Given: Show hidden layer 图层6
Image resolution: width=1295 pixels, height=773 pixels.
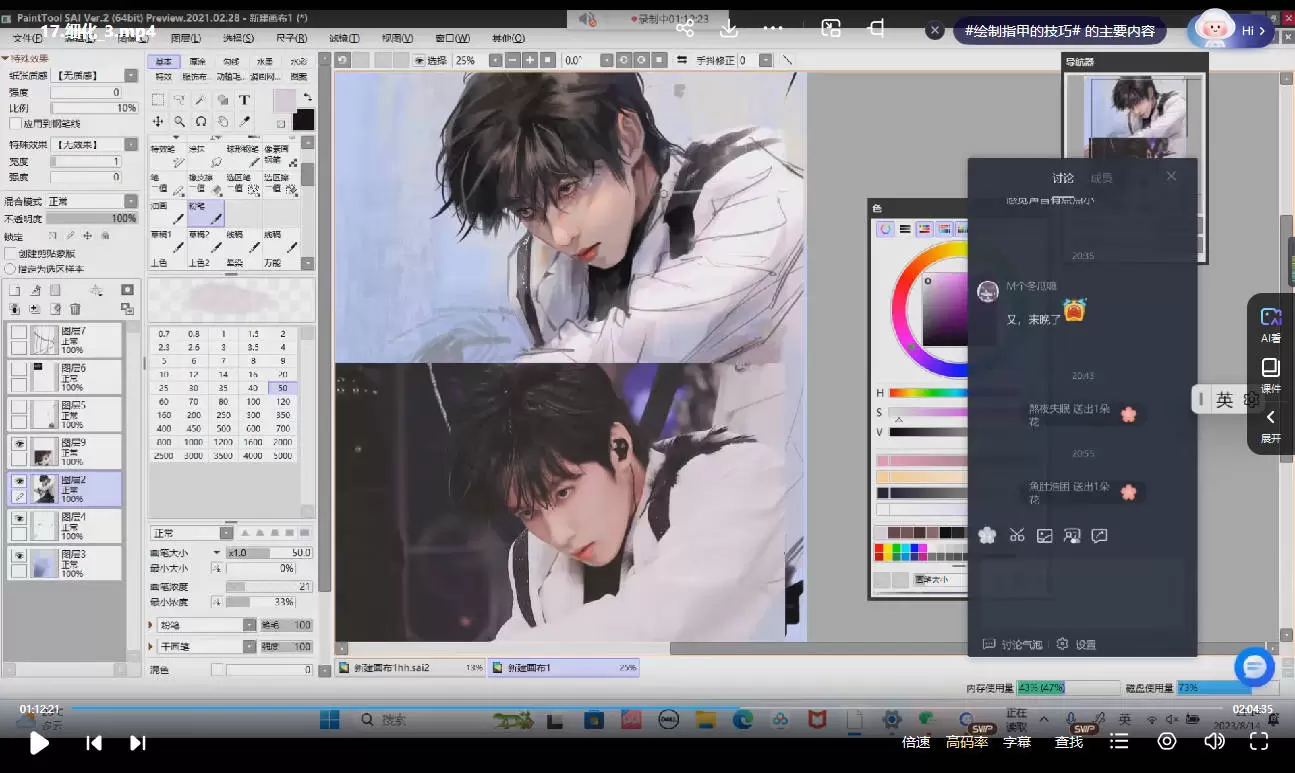Looking at the screenshot, I should click(x=18, y=368).
